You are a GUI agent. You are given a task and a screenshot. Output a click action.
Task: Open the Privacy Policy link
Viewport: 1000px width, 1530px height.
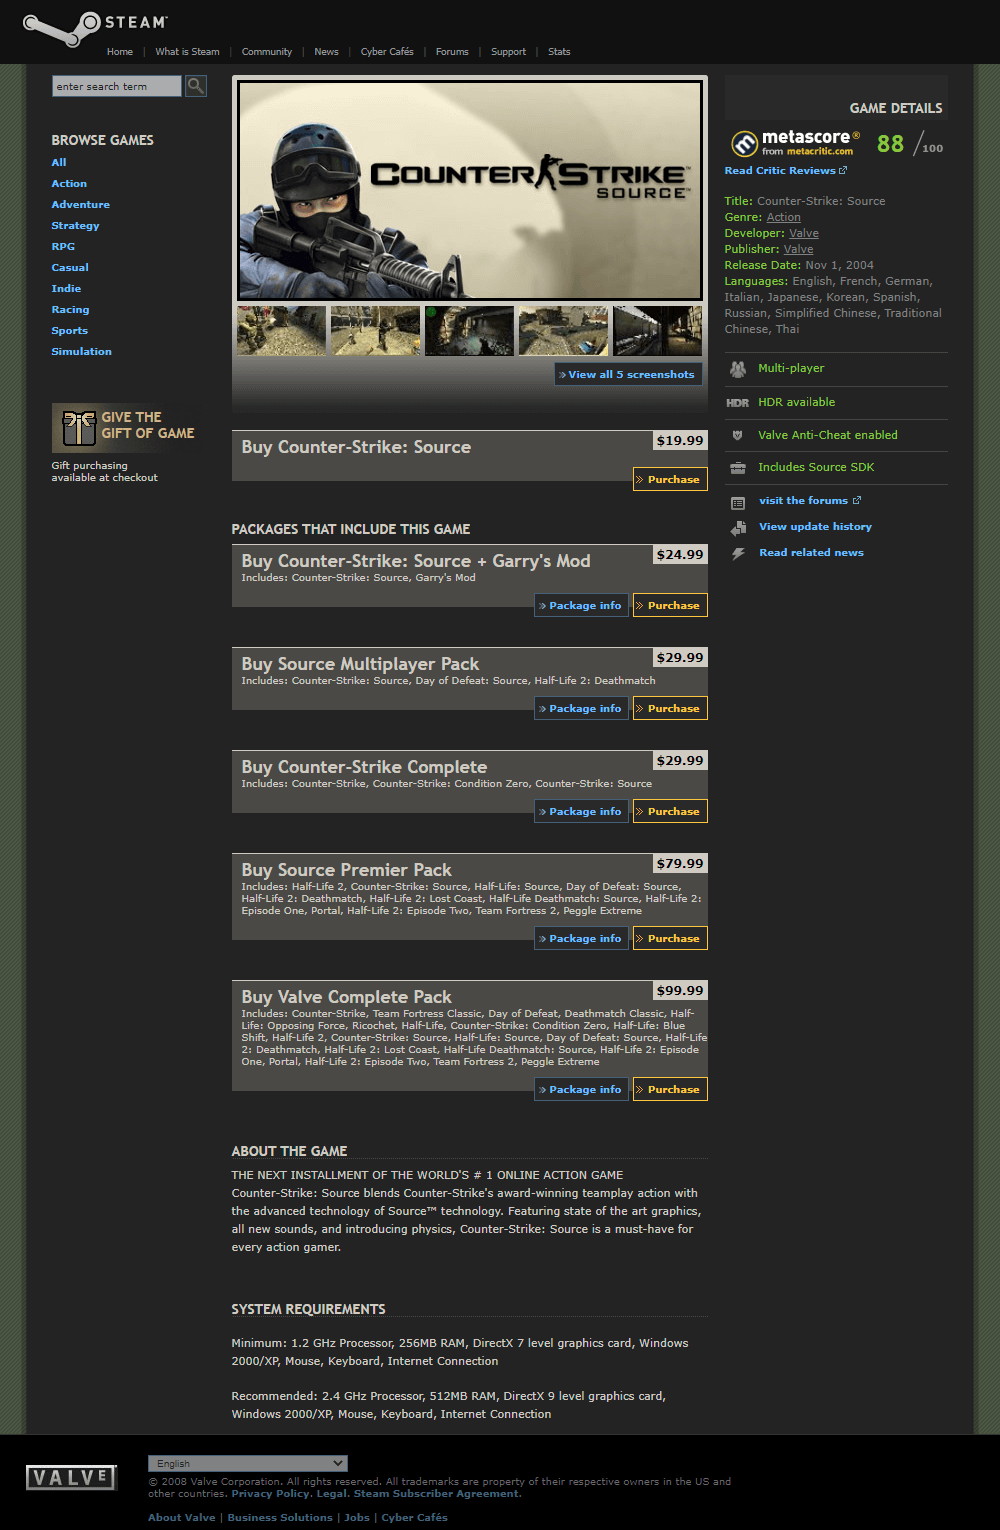pos(270,1494)
